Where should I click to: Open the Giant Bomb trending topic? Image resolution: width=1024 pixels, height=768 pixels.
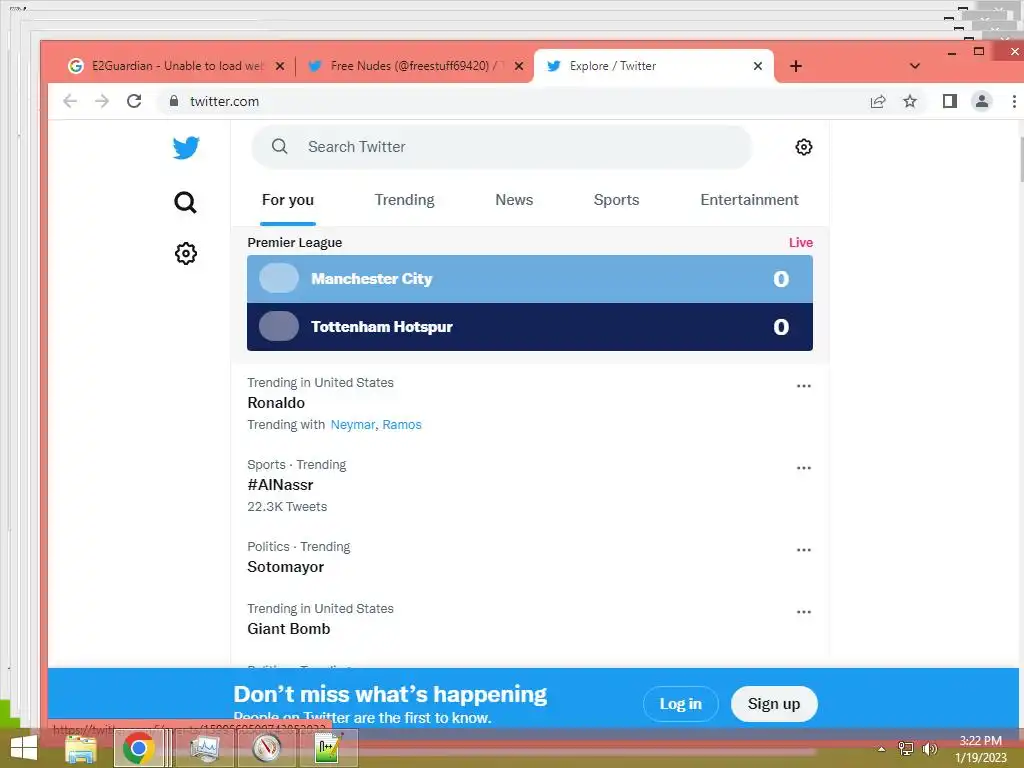coord(289,629)
